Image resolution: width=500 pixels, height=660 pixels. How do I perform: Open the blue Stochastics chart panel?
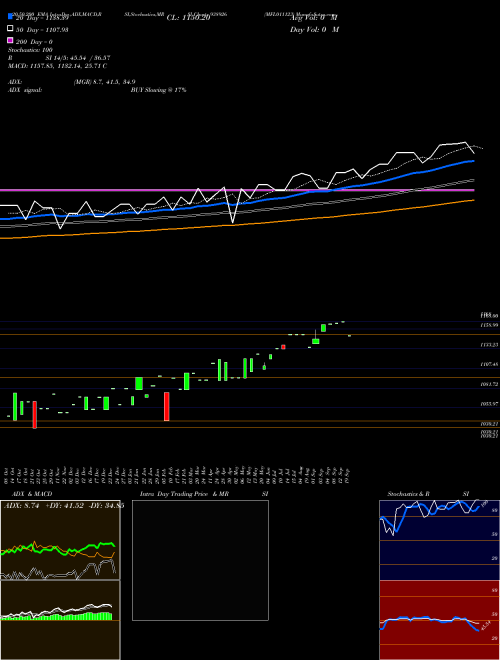[439, 540]
